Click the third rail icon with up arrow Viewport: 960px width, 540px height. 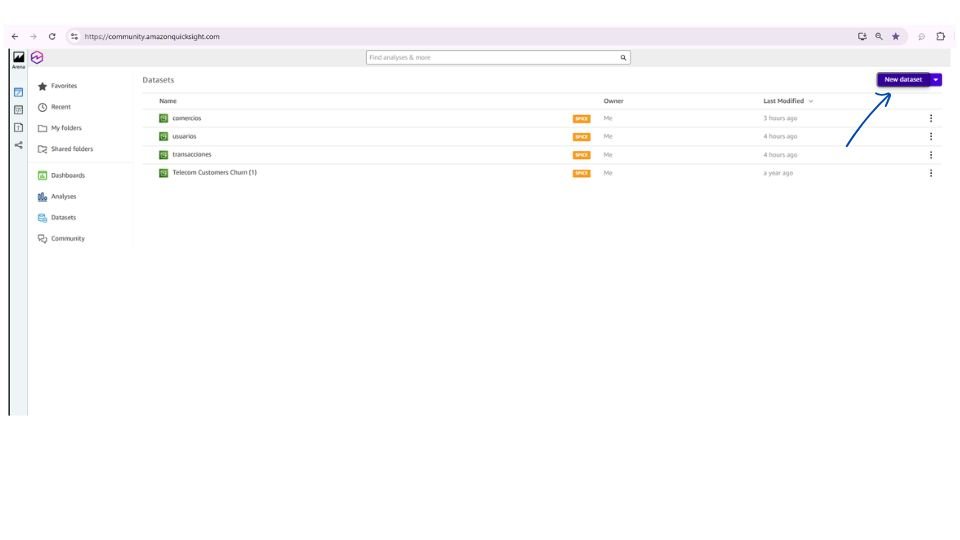pyautogui.click(x=18, y=127)
